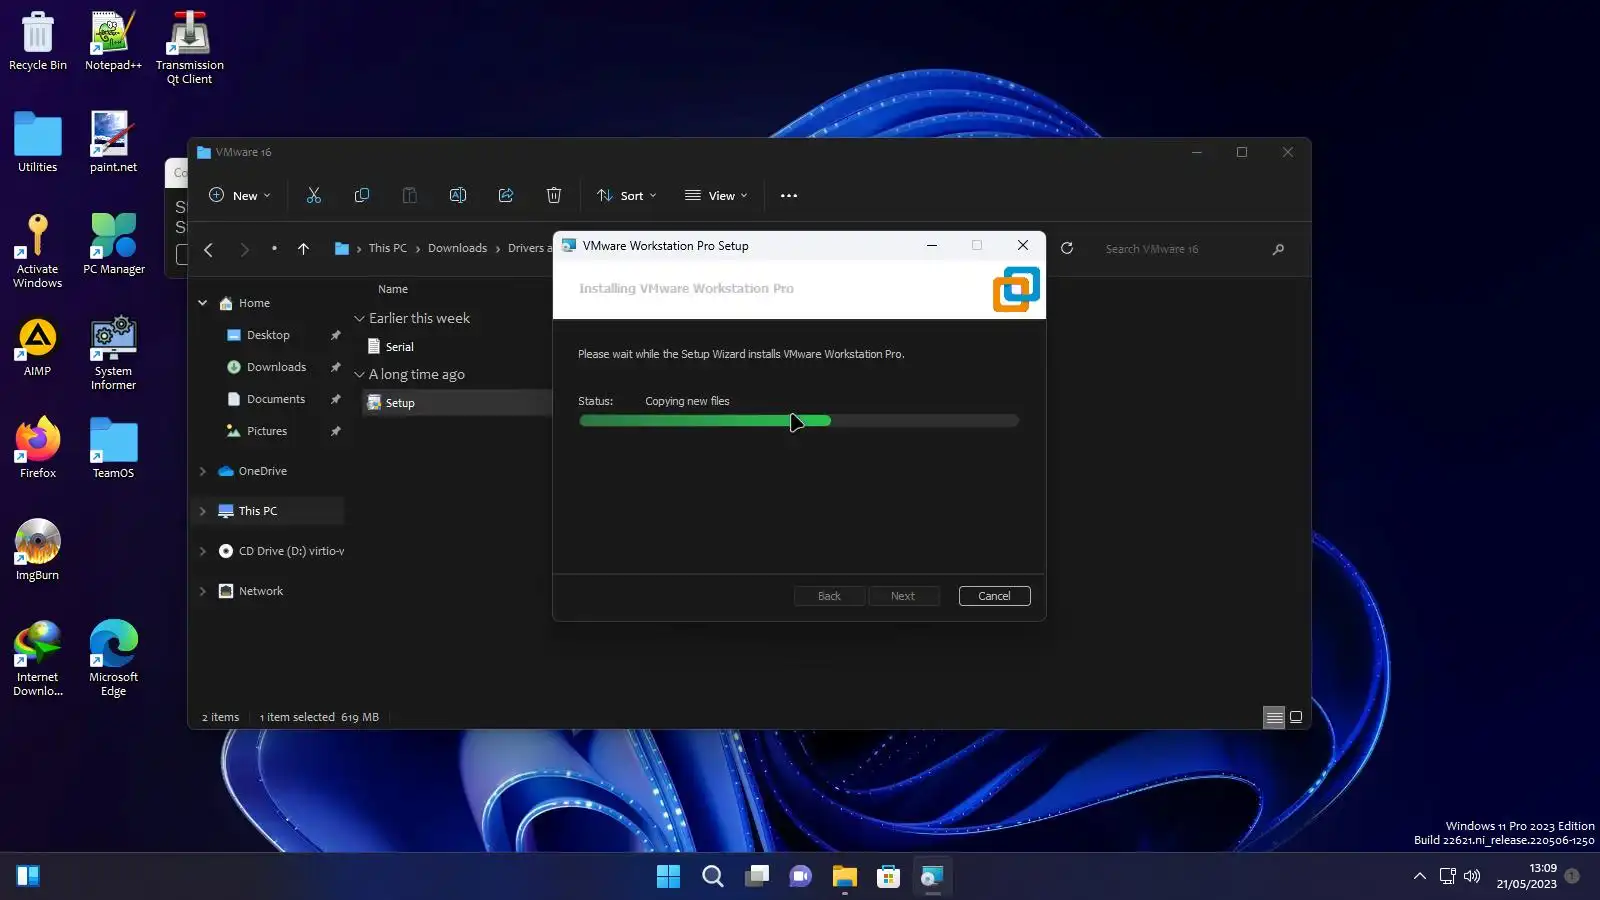Launch Firefox from the desktop
The image size is (1600, 900).
38,448
